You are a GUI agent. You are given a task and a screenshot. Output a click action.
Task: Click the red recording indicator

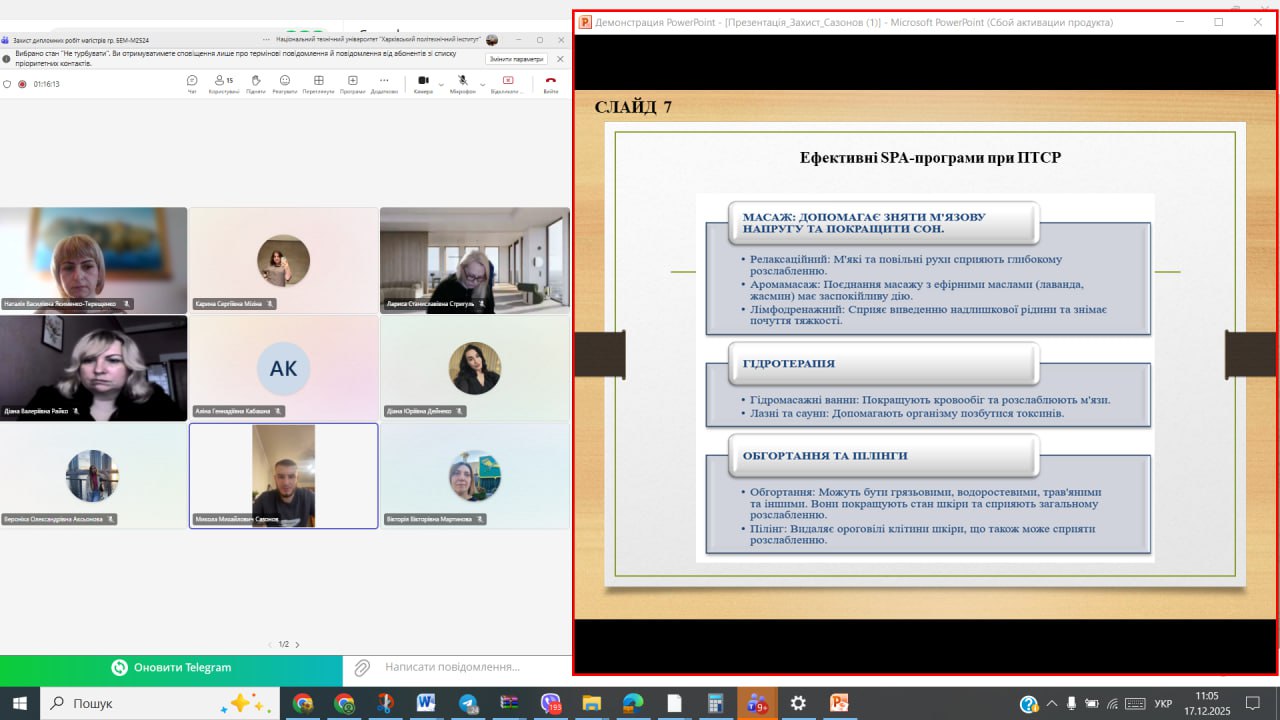click(x=22, y=84)
